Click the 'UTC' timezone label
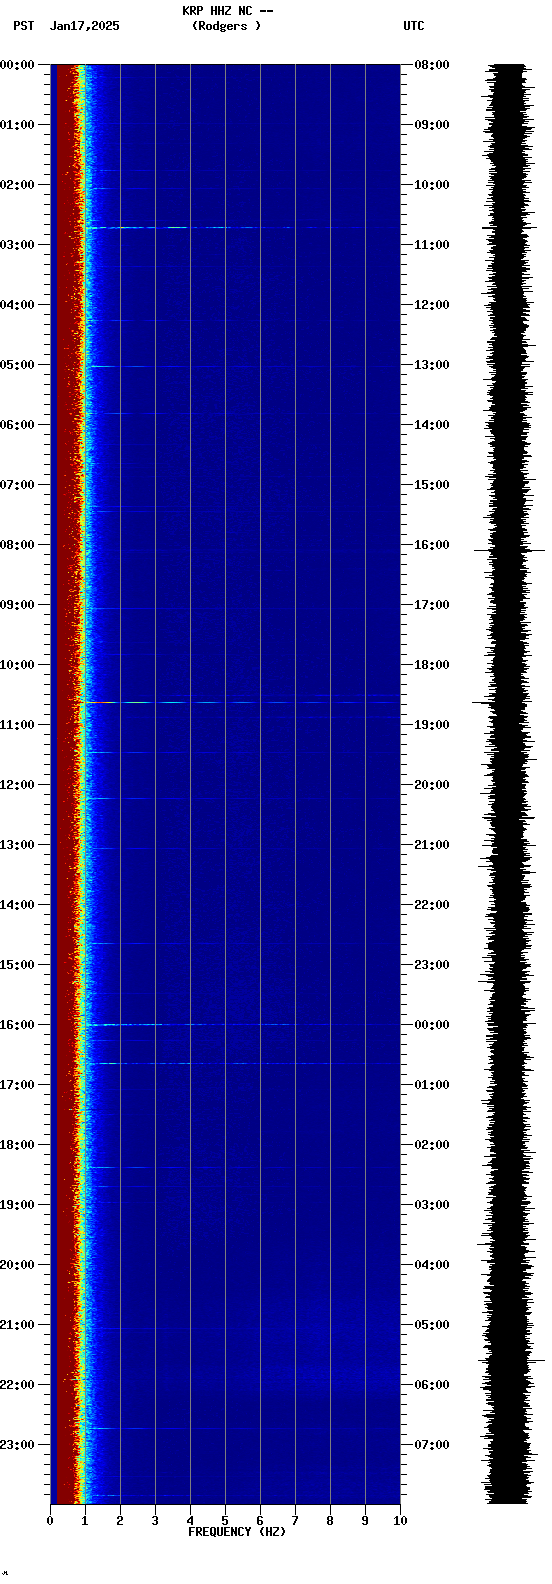552x1584 pixels. click(x=414, y=26)
